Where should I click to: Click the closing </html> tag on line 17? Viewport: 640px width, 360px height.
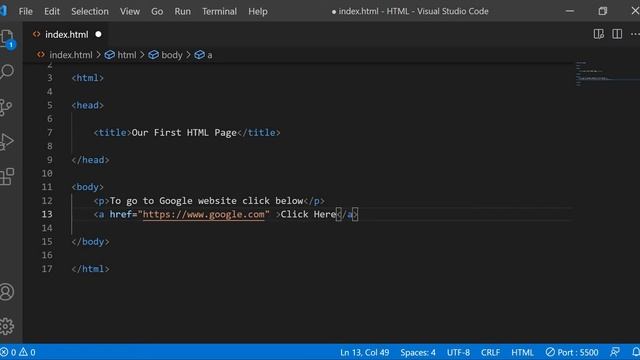tap(90, 269)
